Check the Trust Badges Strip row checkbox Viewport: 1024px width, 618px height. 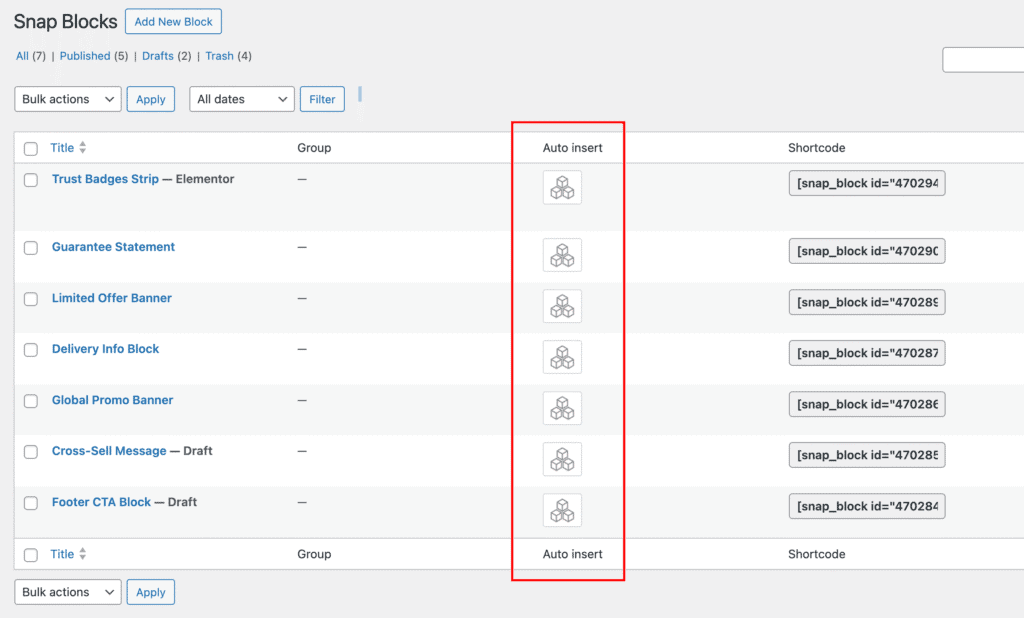pos(31,180)
